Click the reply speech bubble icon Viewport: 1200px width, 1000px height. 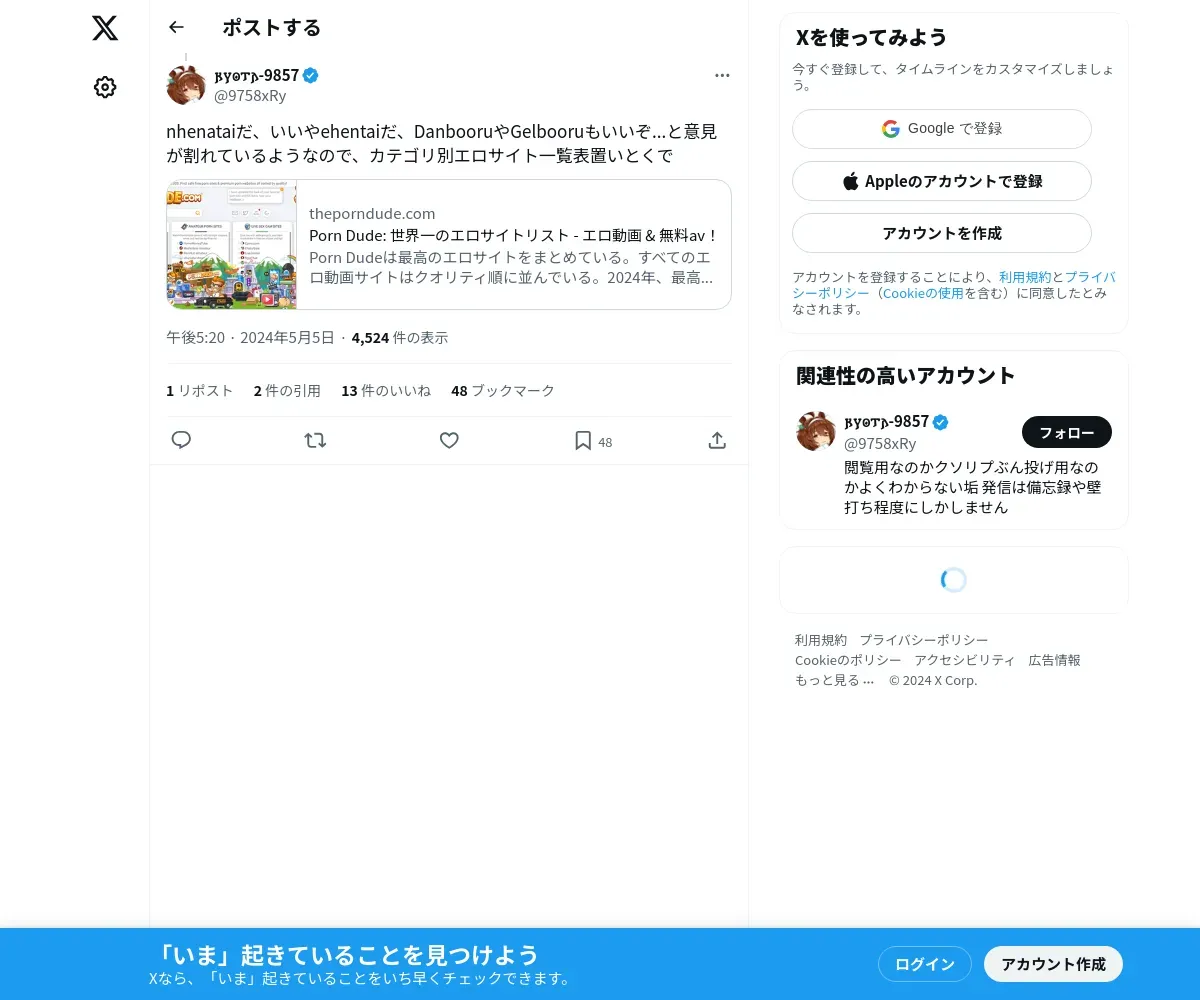click(181, 440)
